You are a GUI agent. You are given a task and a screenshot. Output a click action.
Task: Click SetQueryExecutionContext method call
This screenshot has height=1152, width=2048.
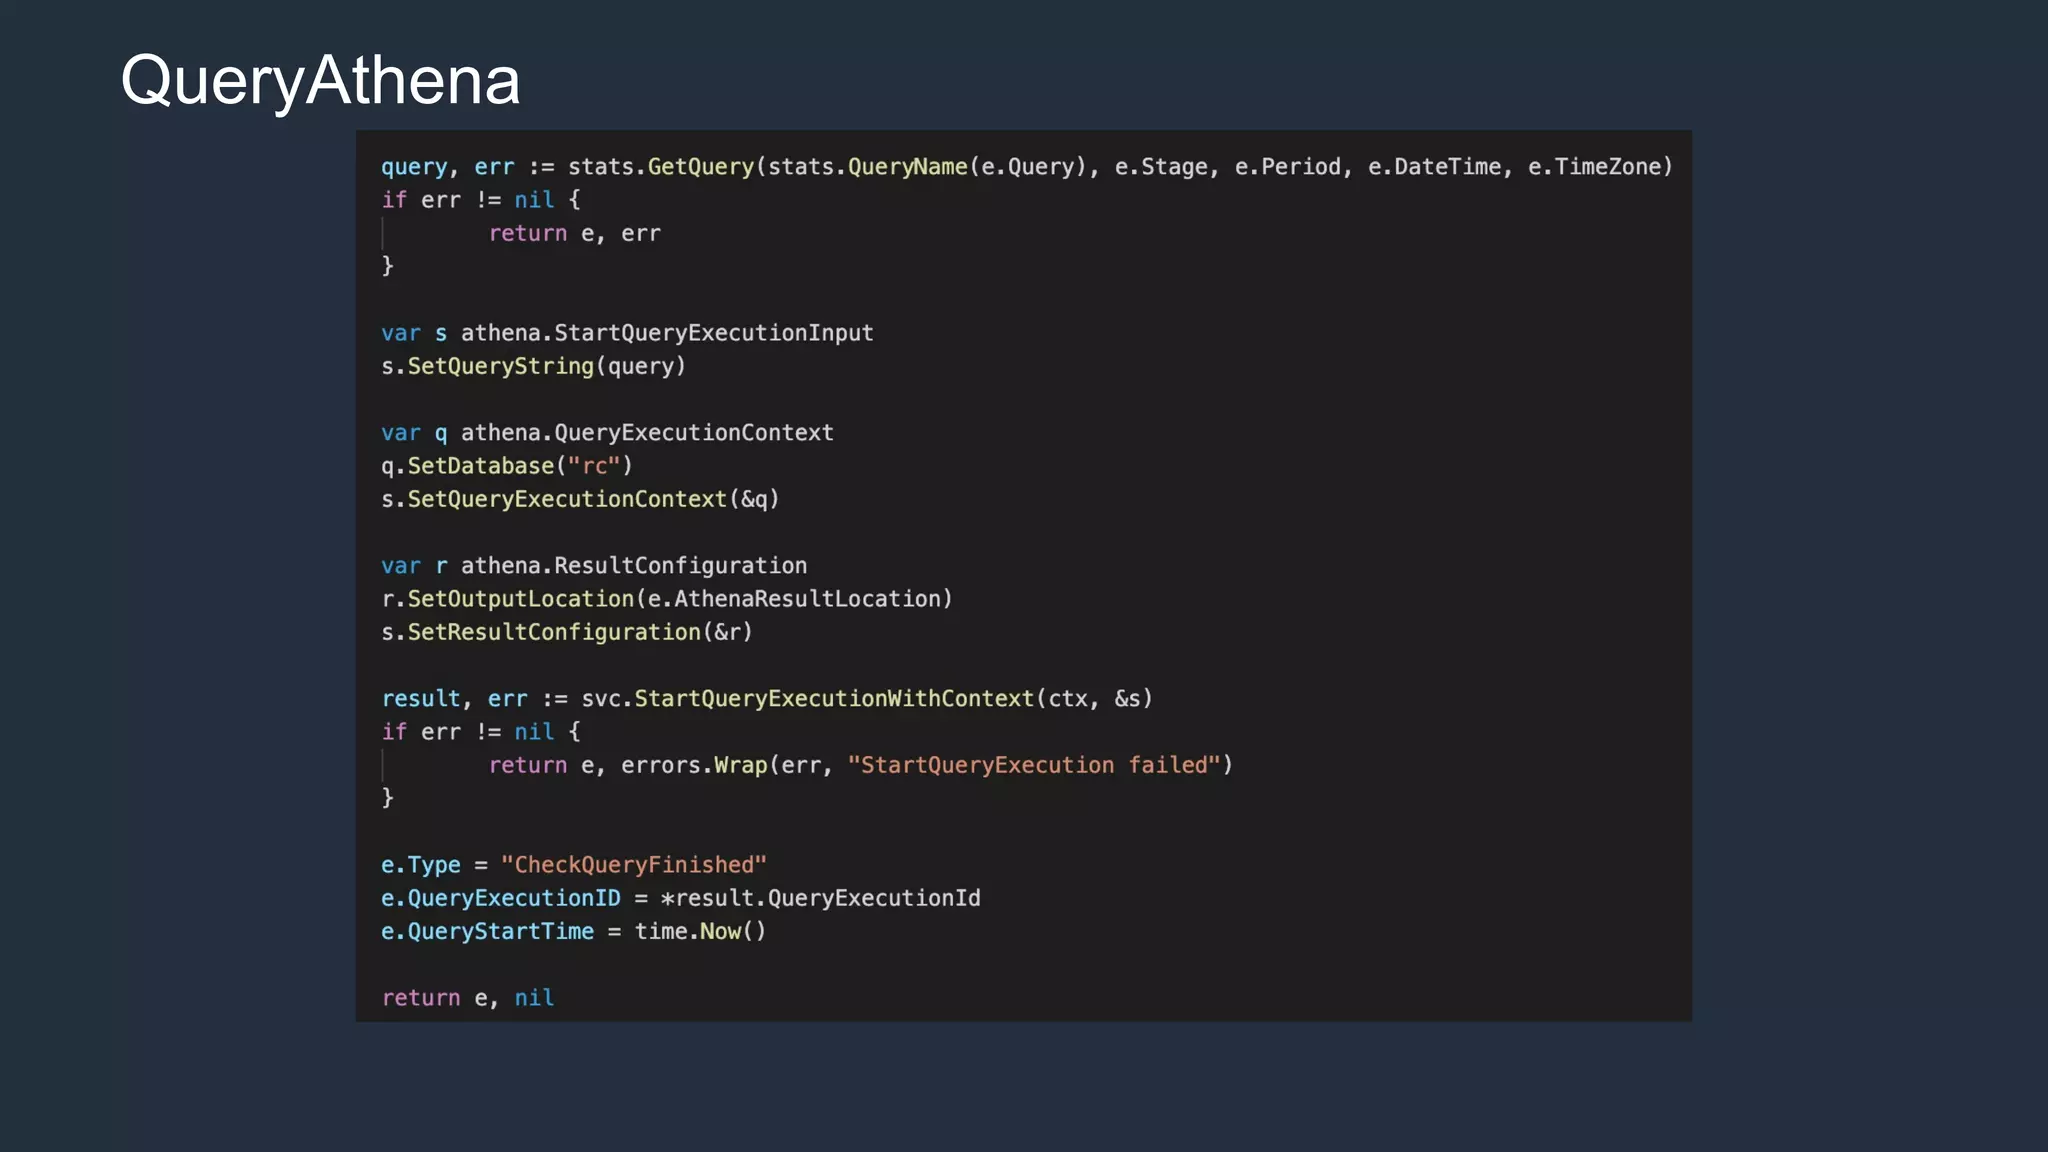pos(566,499)
